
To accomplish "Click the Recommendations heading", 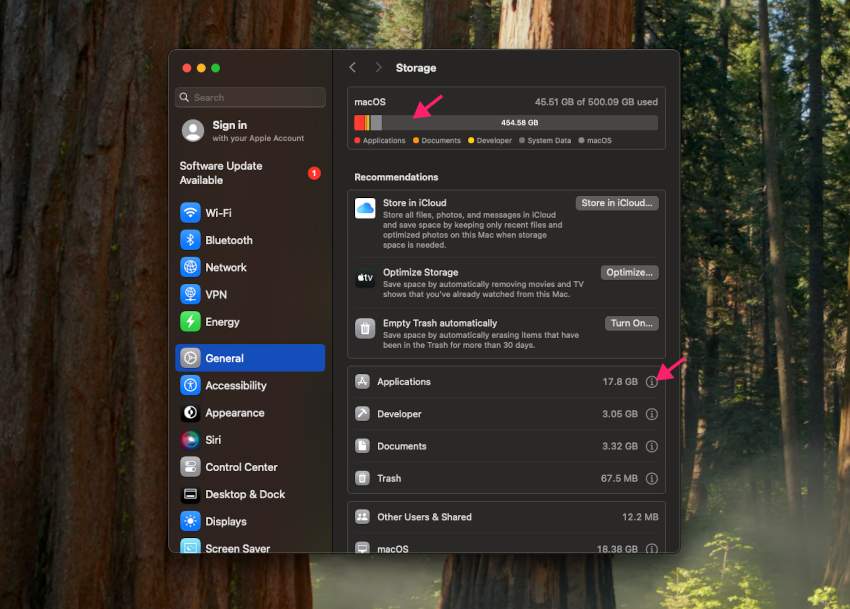I will tap(396, 177).
